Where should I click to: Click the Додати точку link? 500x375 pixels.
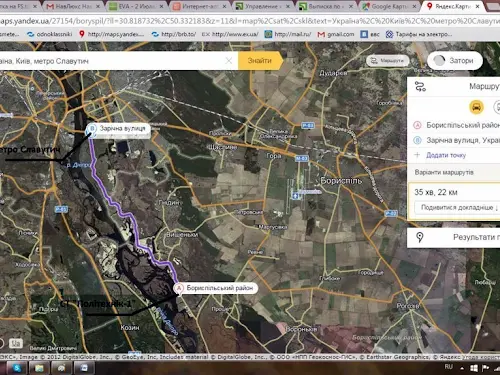446,155
